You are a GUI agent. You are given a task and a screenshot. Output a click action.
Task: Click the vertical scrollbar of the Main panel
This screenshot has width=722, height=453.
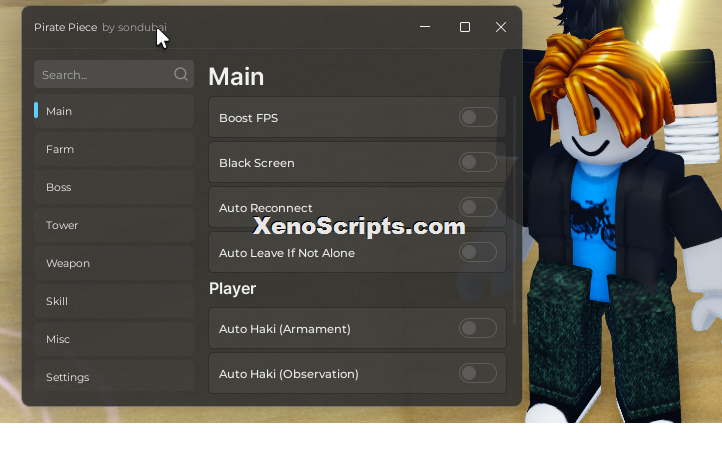point(514,209)
